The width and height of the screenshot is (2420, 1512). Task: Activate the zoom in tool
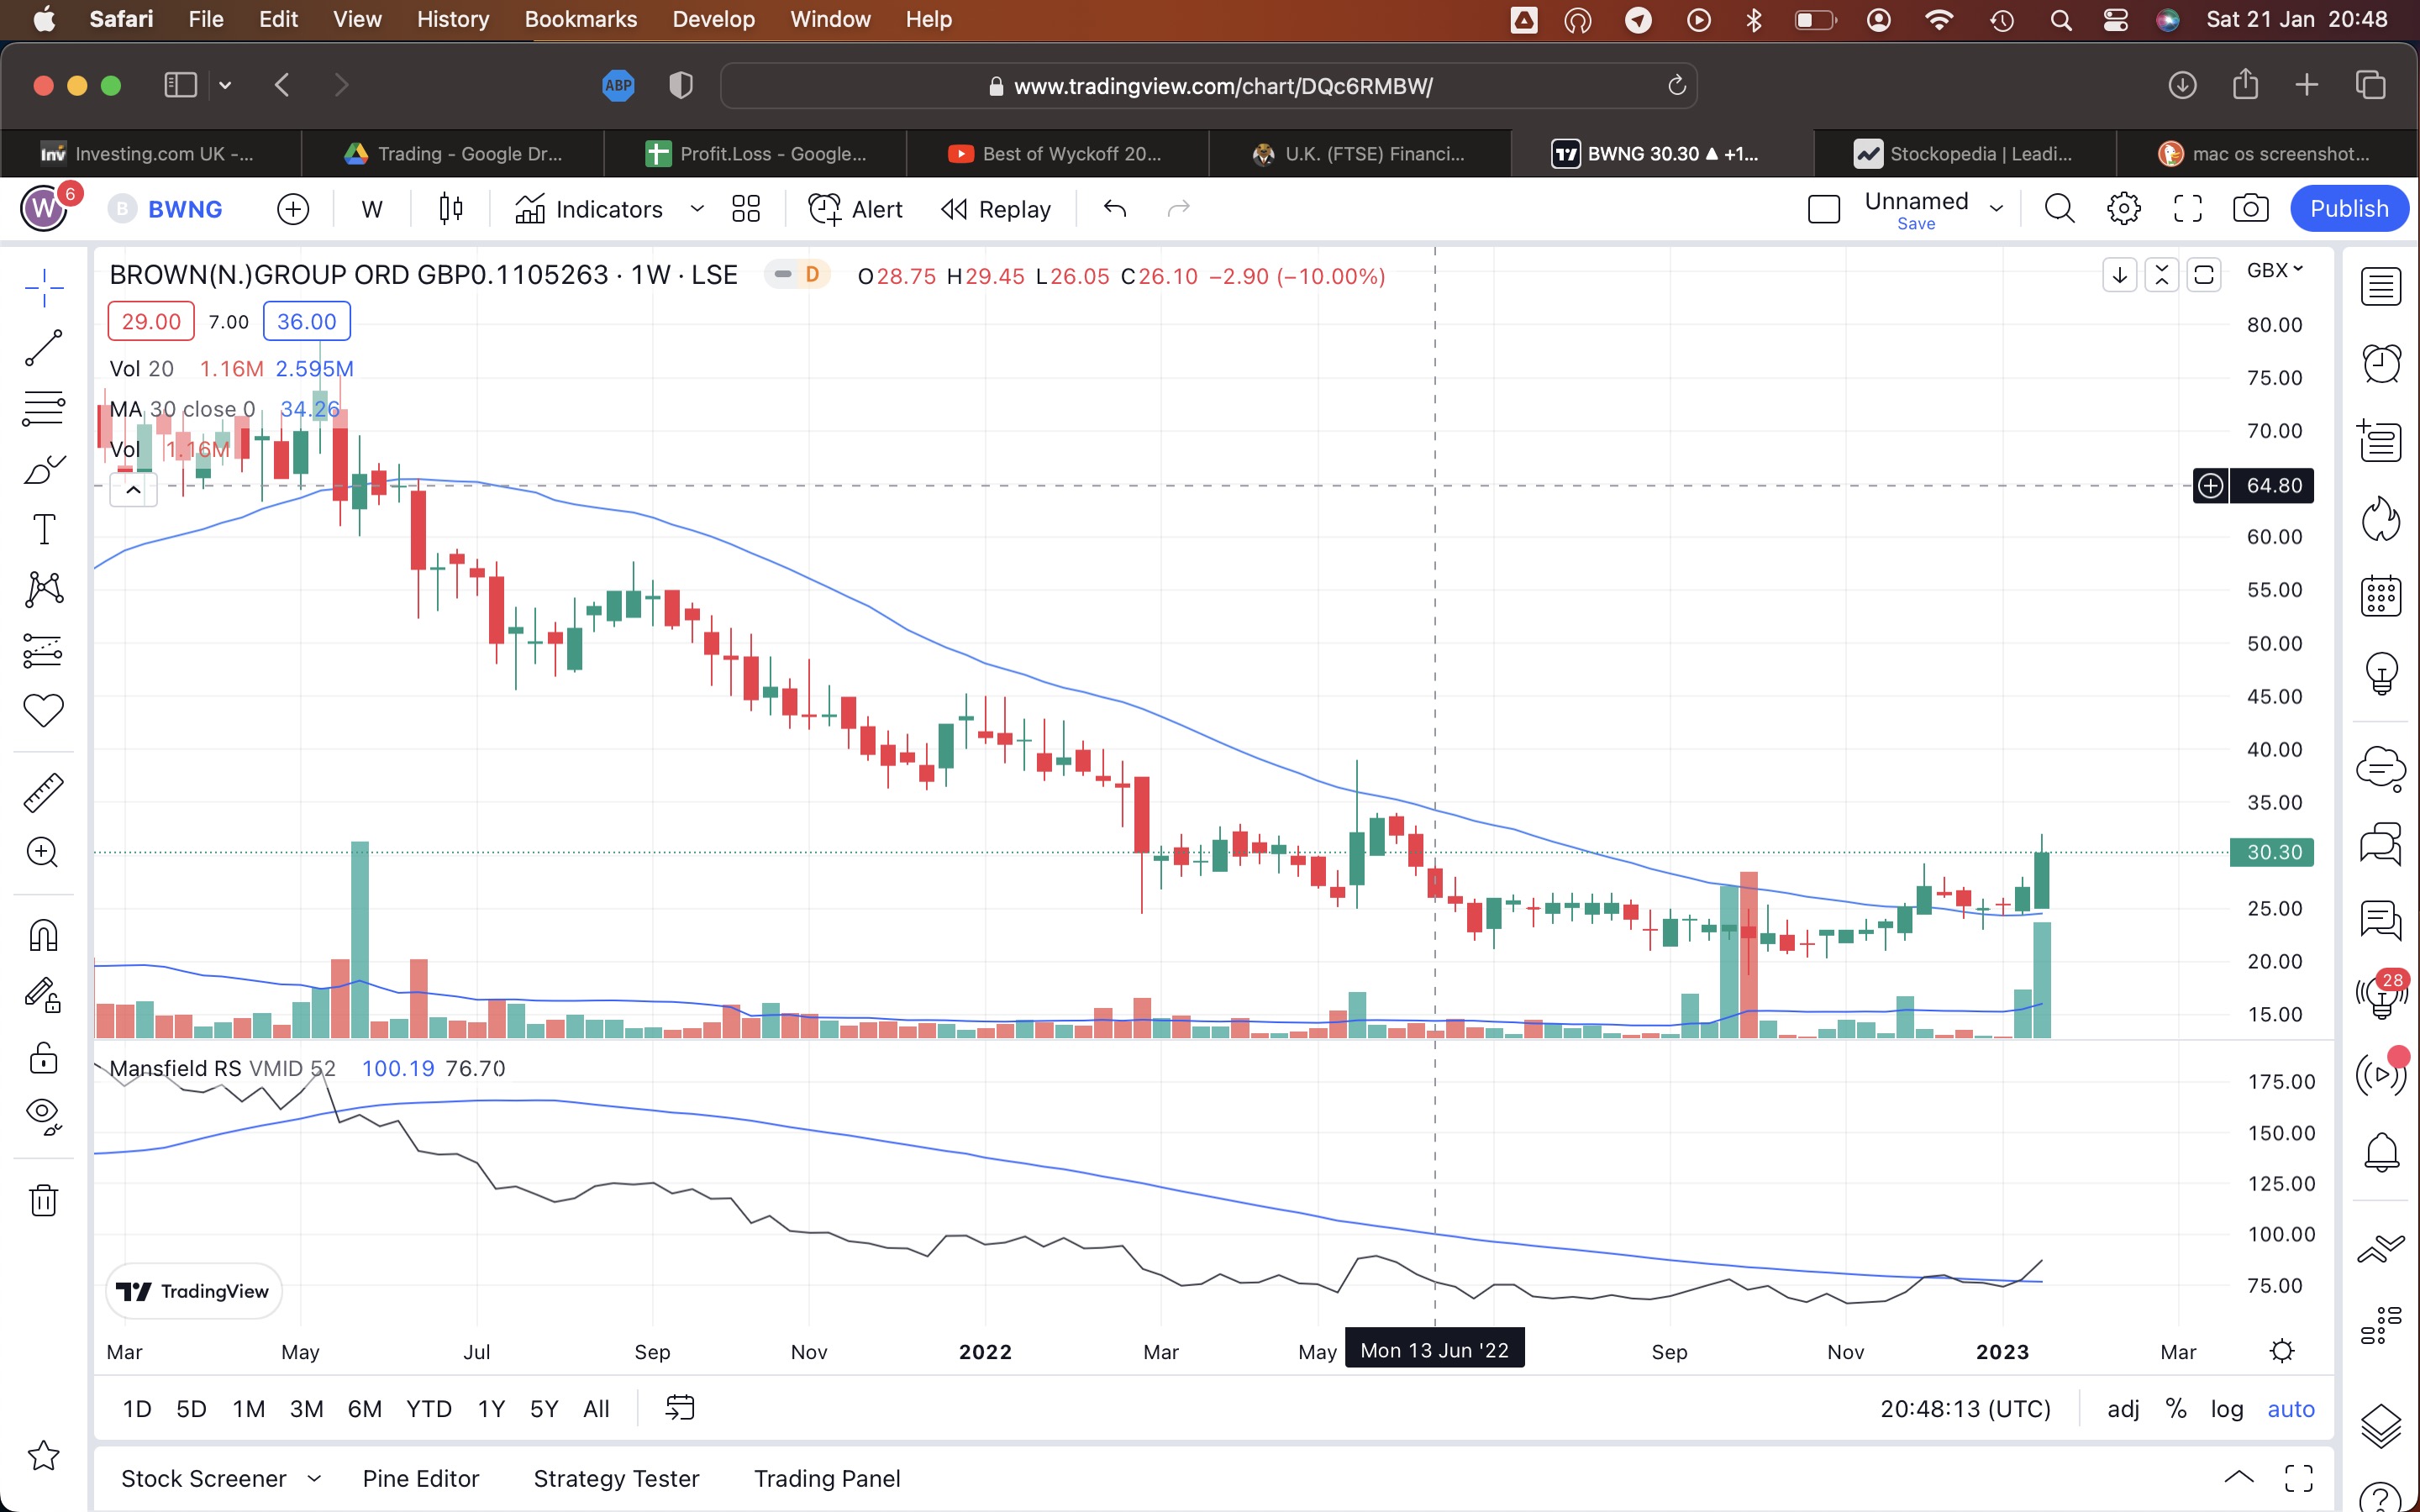[x=44, y=852]
